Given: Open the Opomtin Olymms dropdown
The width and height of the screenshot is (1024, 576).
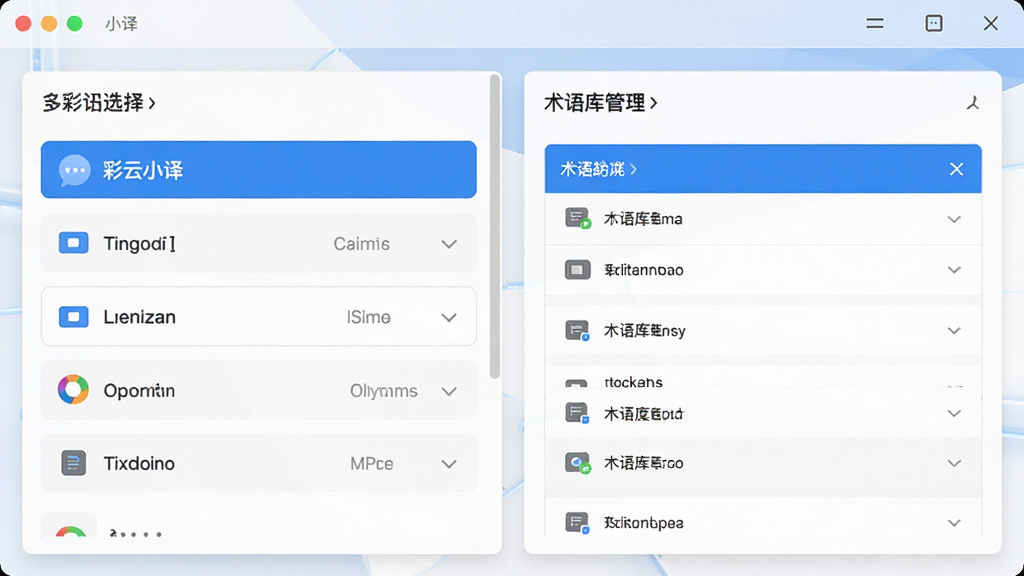Looking at the screenshot, I should (x=449, y=391).
